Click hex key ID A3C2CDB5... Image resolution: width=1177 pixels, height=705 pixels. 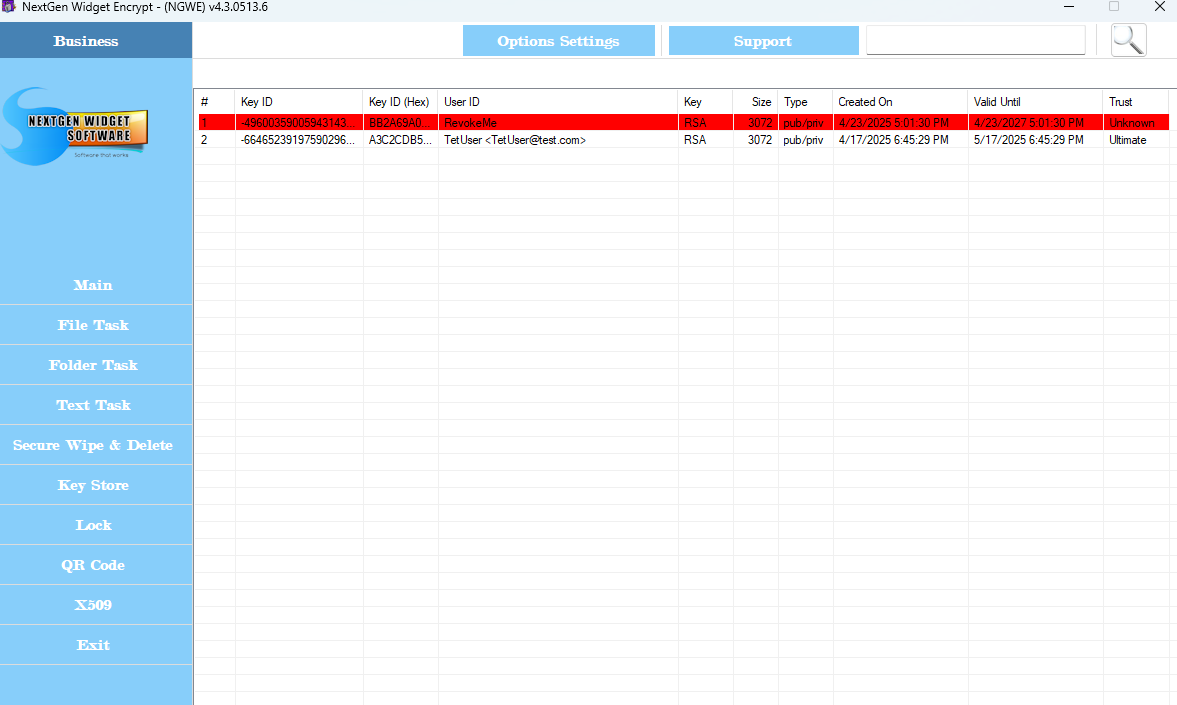coord(400,140)
